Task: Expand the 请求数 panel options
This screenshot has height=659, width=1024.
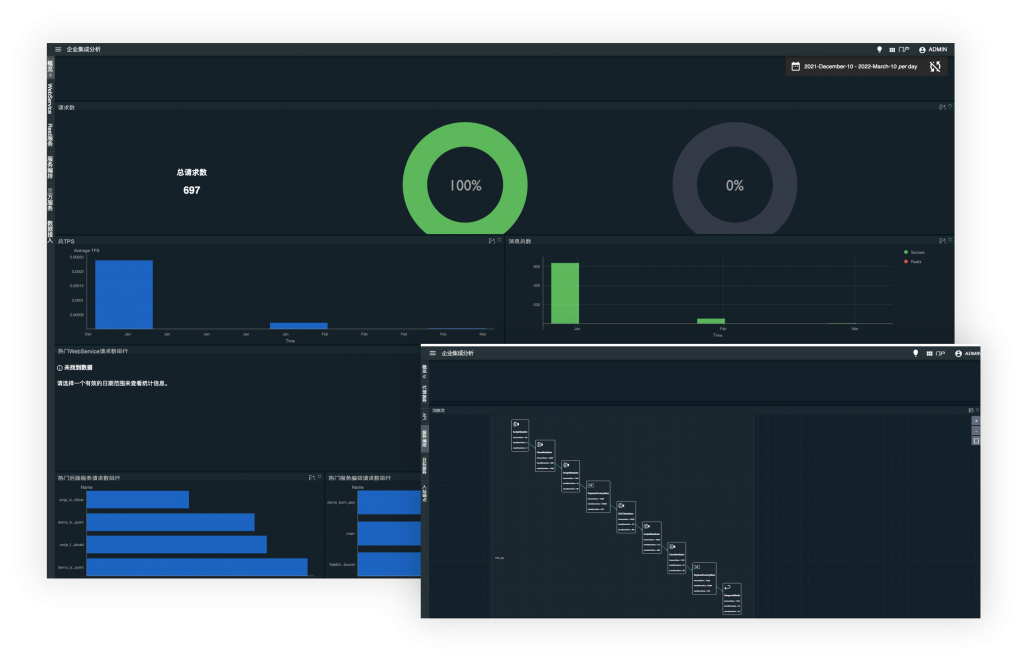Action: tap(942, 107)
